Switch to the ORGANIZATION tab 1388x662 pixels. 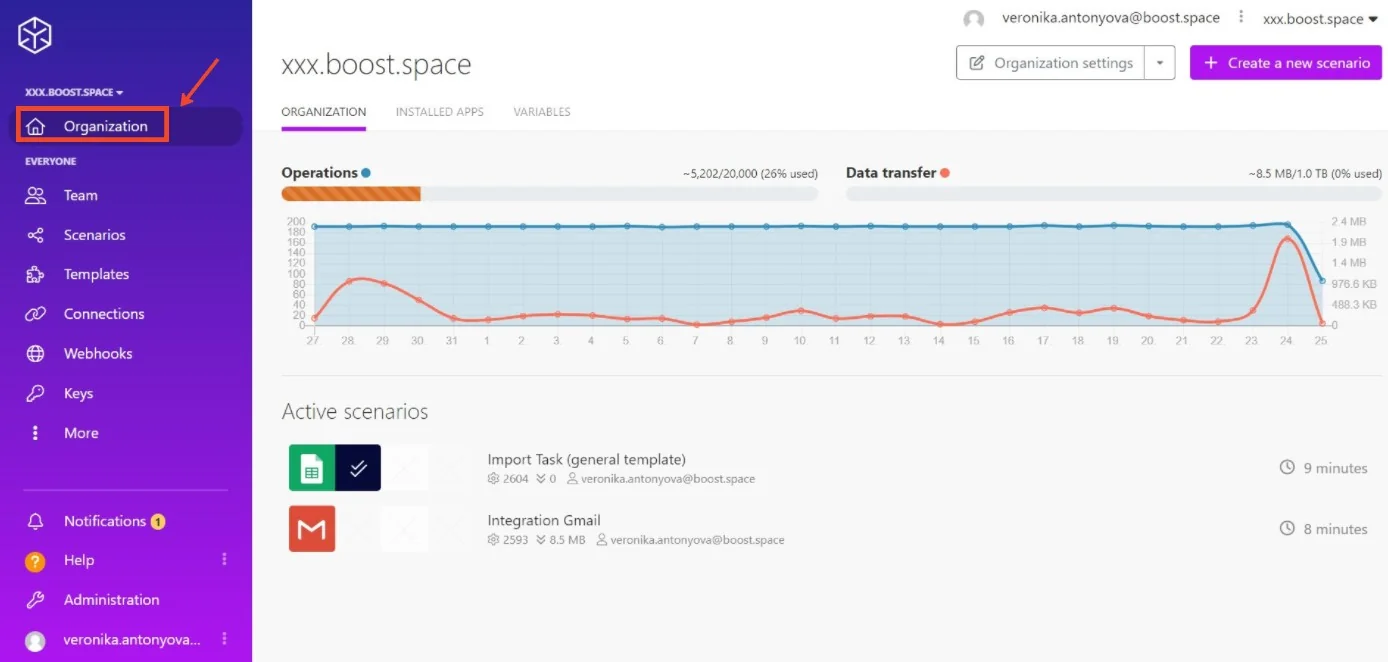[x=324, y=112]
